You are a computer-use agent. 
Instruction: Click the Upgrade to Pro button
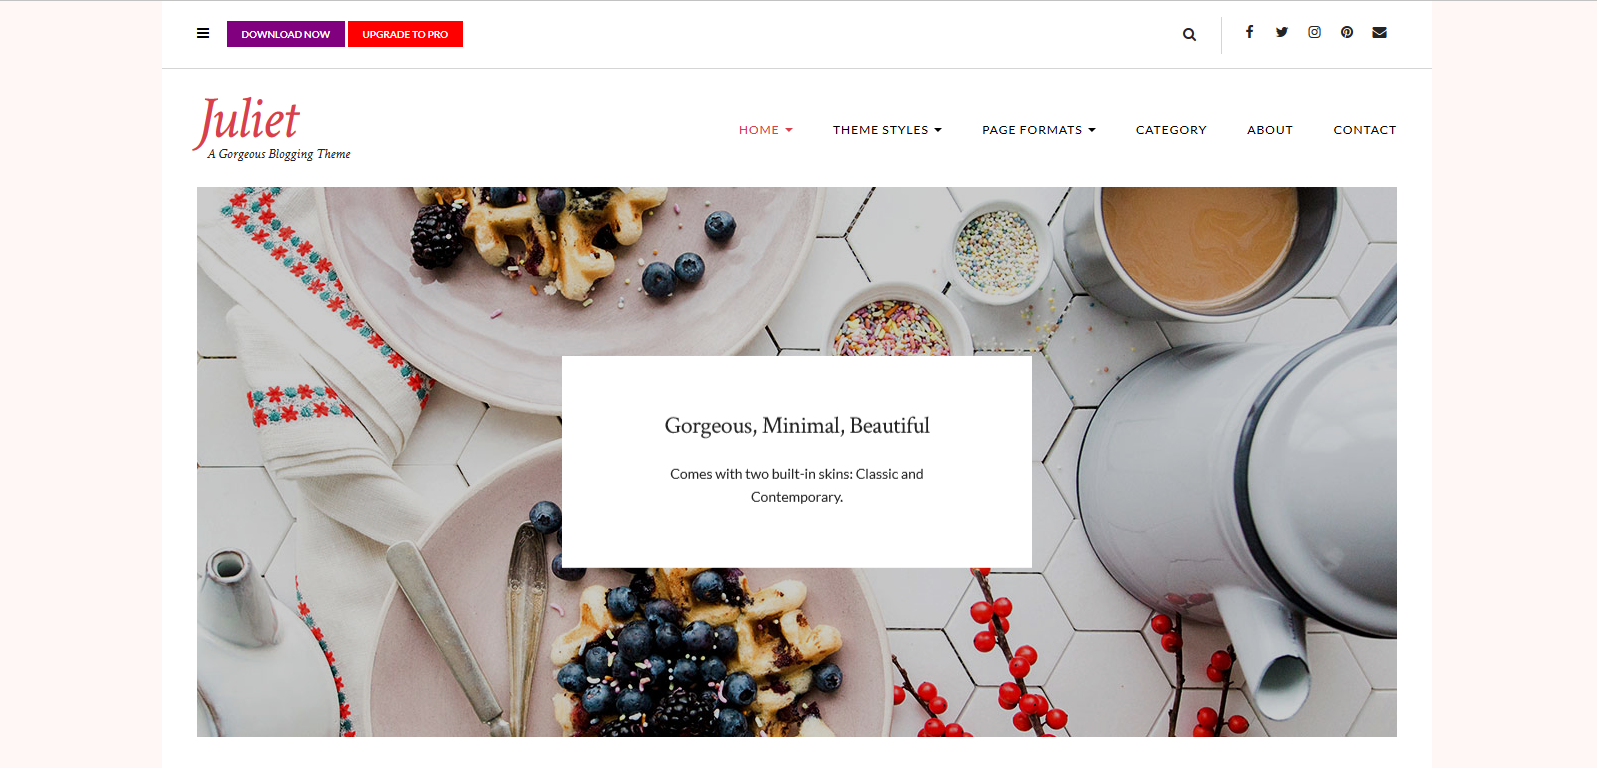(x=405, y=34)
